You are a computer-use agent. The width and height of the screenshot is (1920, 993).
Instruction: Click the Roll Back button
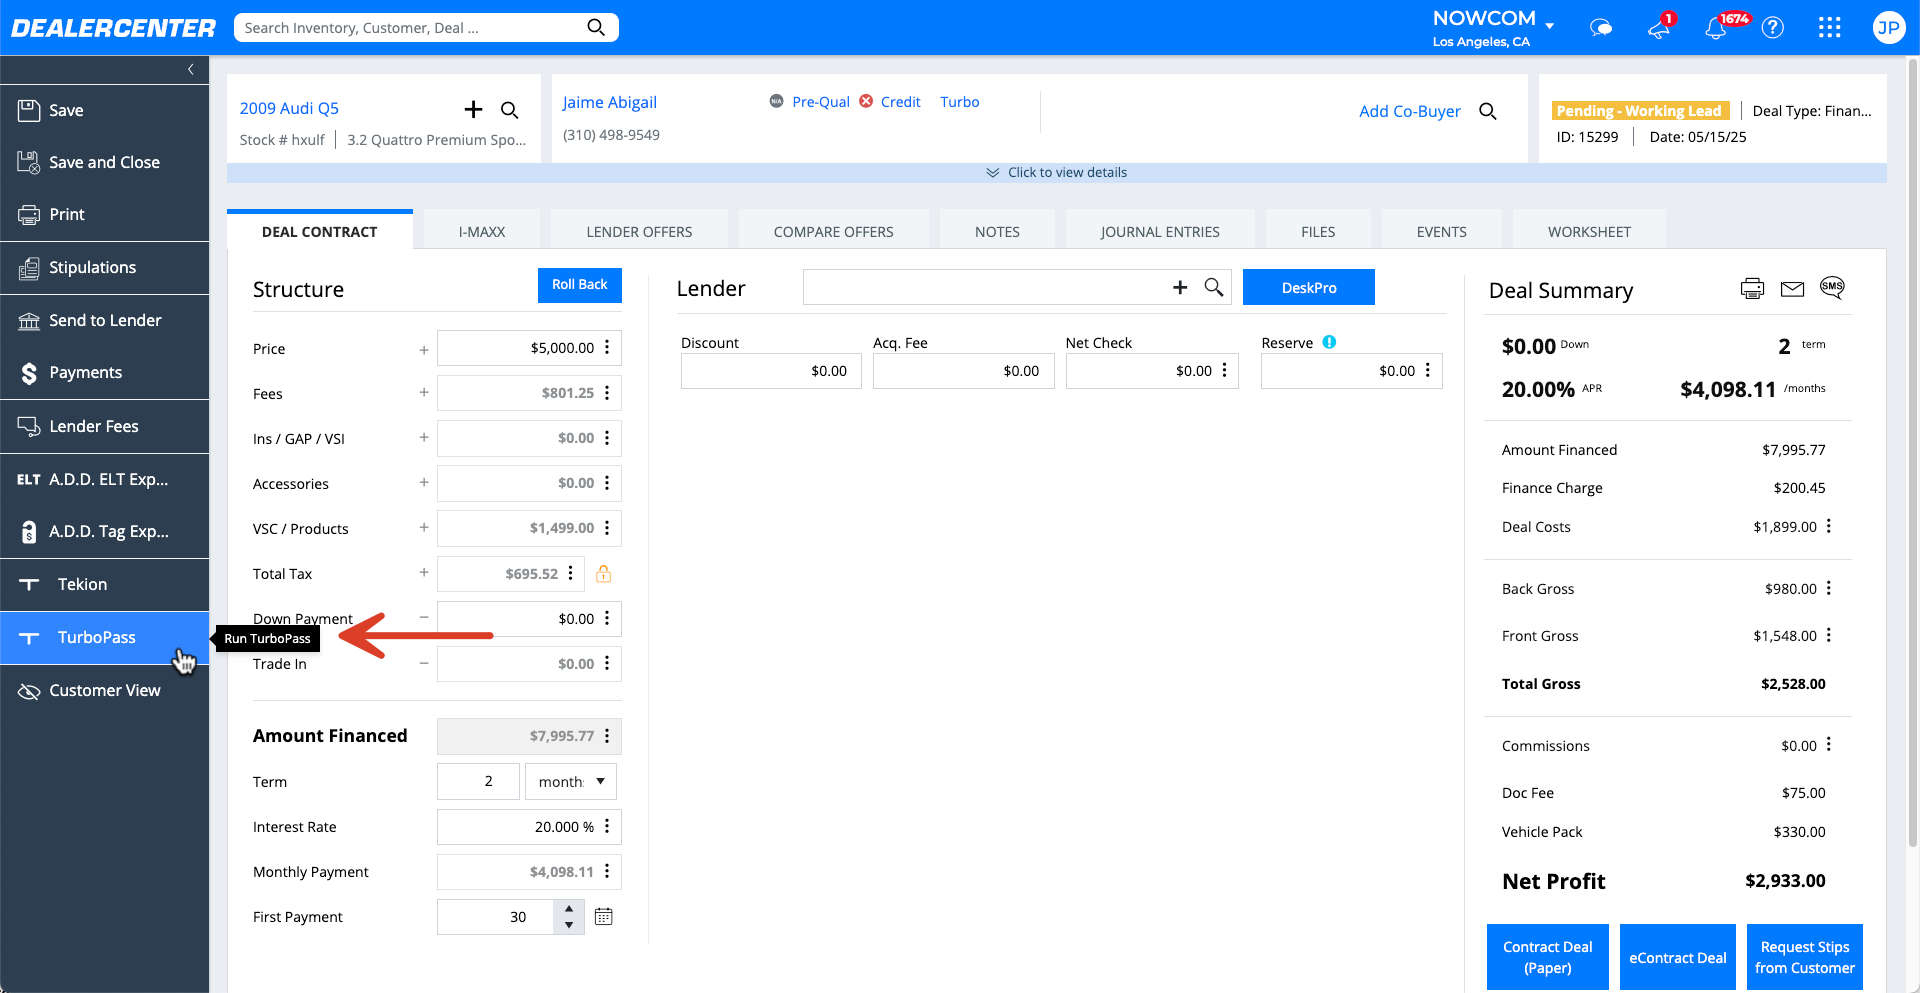coord(580,285)
